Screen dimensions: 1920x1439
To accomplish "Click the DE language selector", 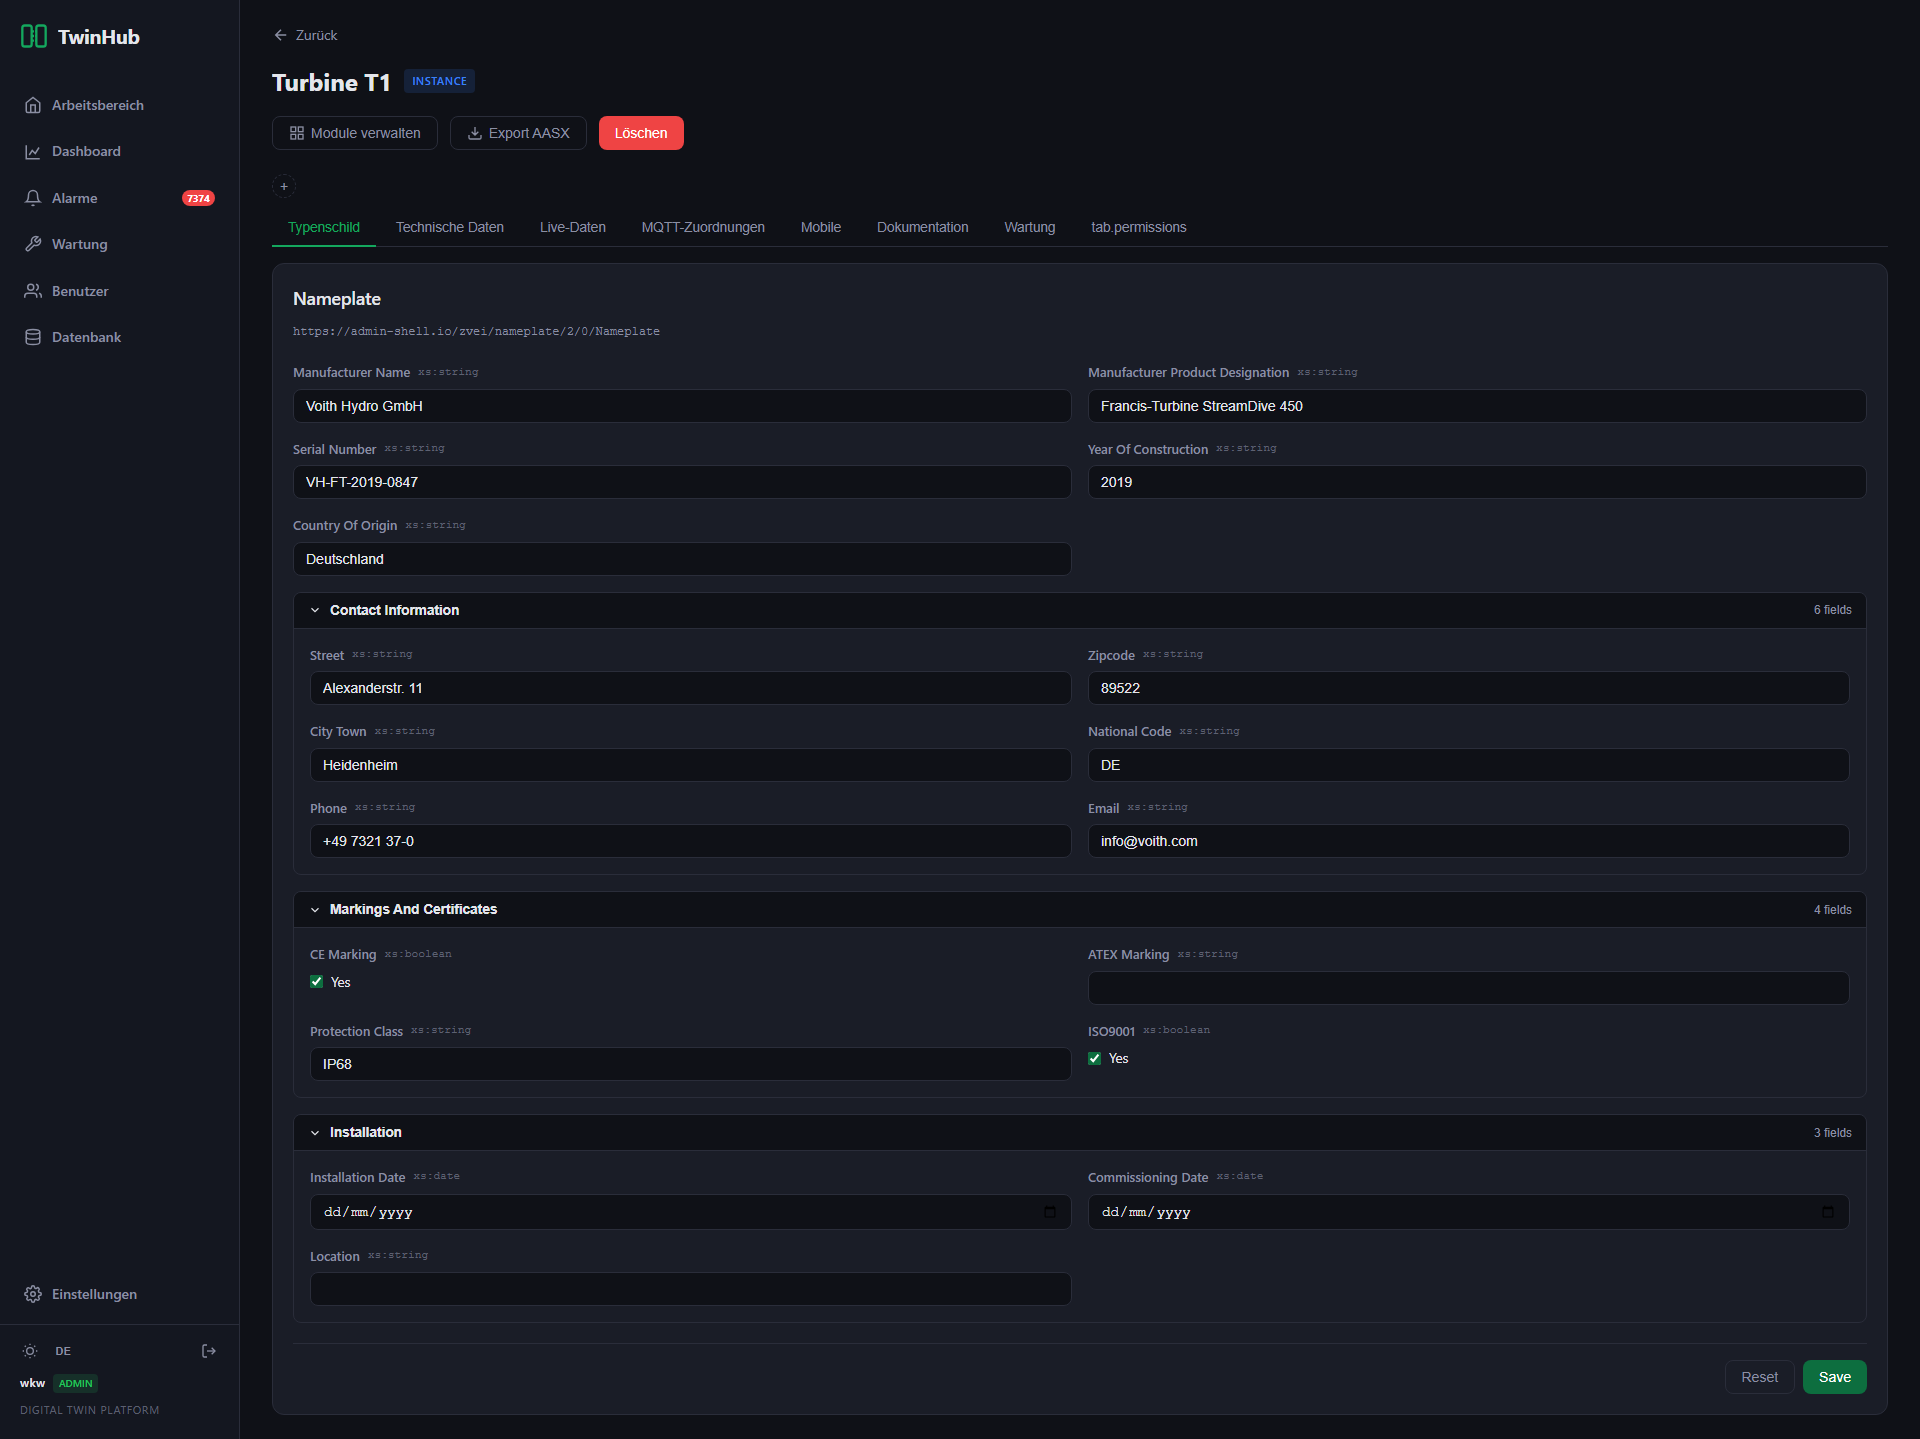I will point(63,1351).
